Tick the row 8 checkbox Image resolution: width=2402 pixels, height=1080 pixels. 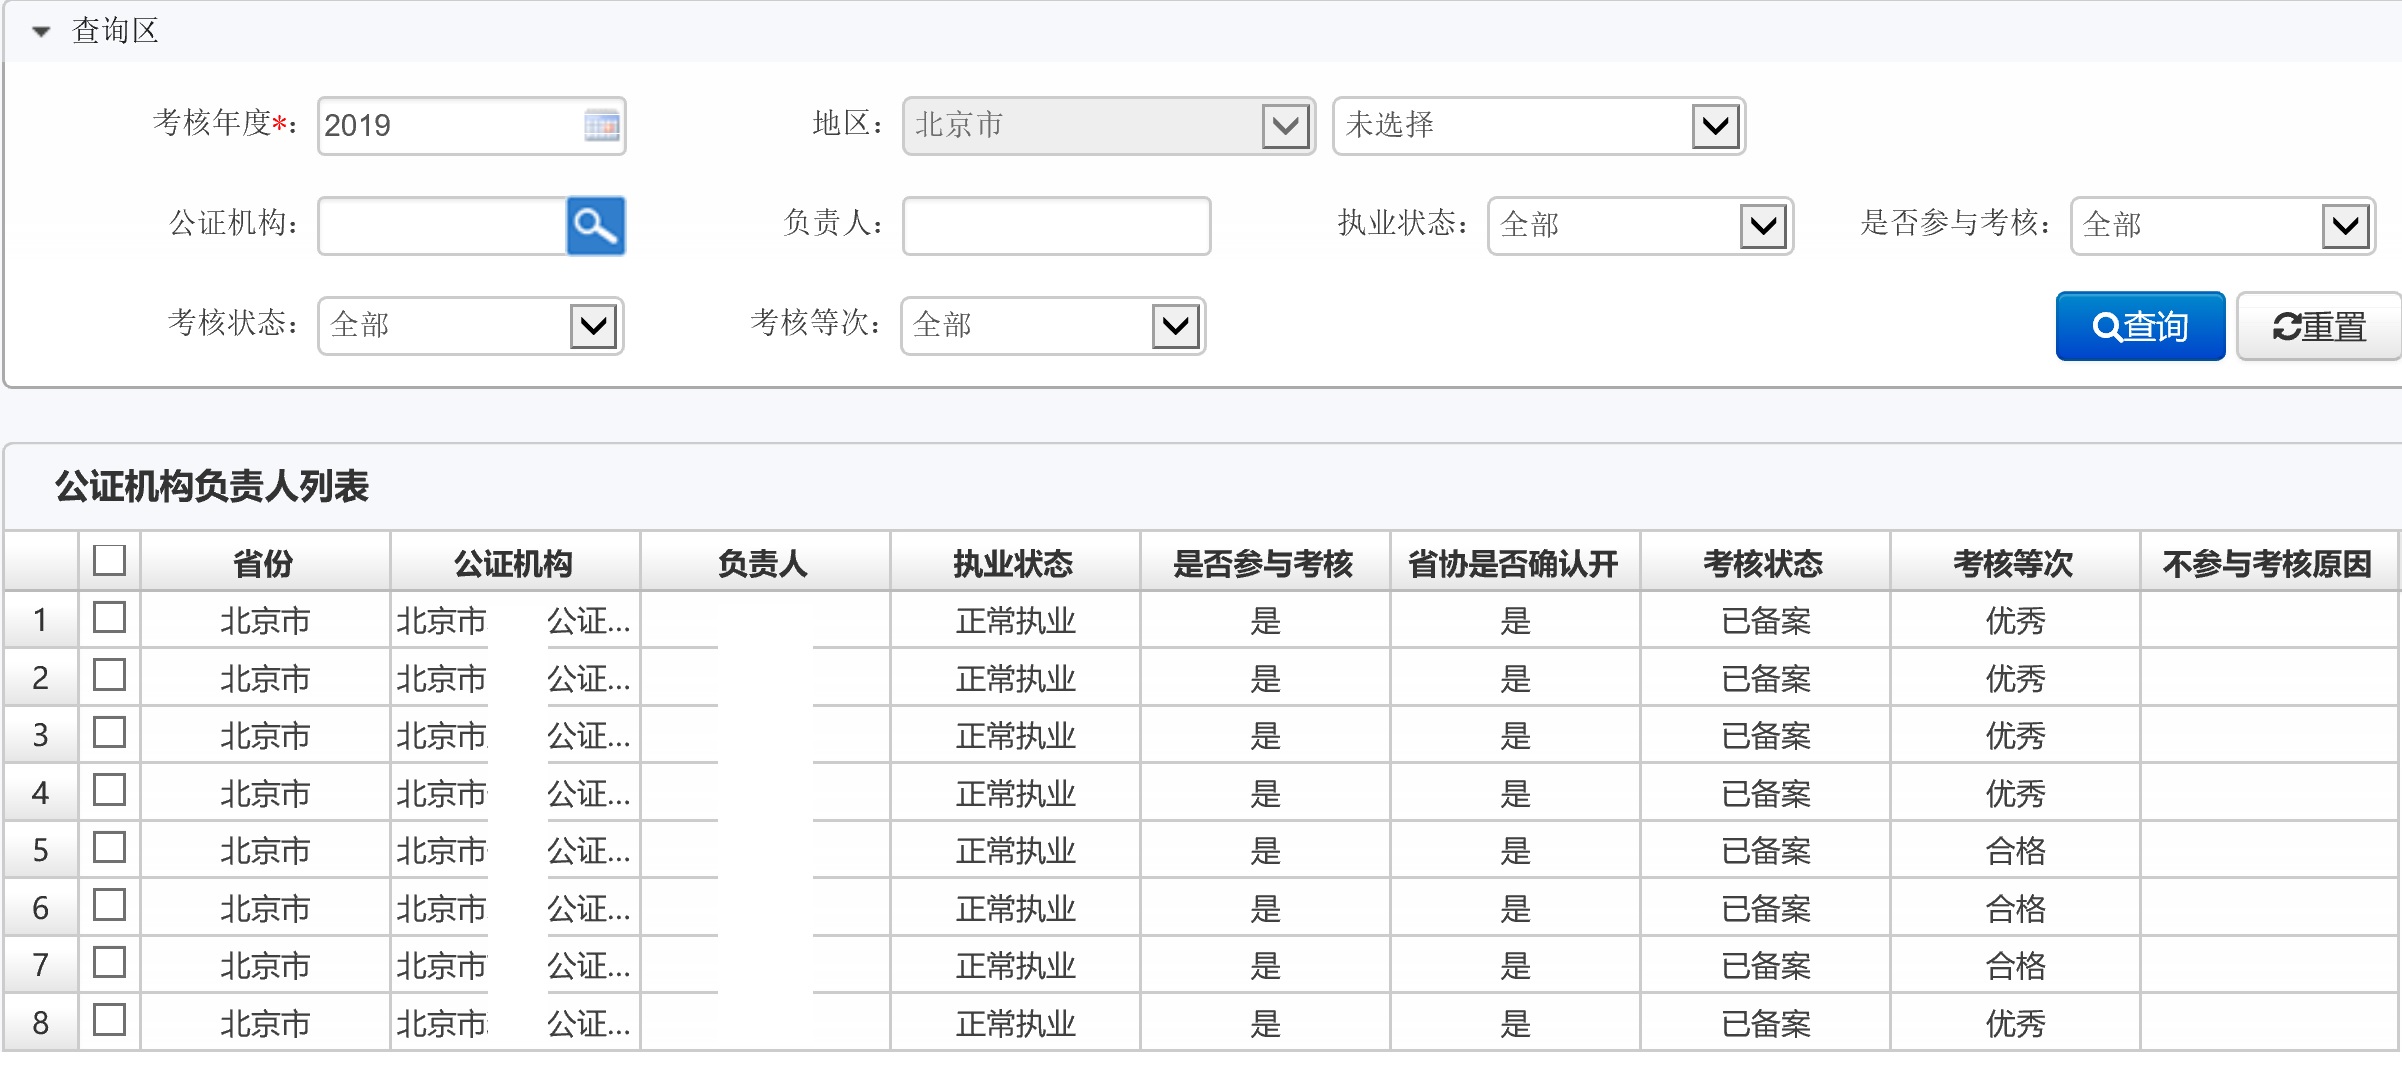point(109,1020)
